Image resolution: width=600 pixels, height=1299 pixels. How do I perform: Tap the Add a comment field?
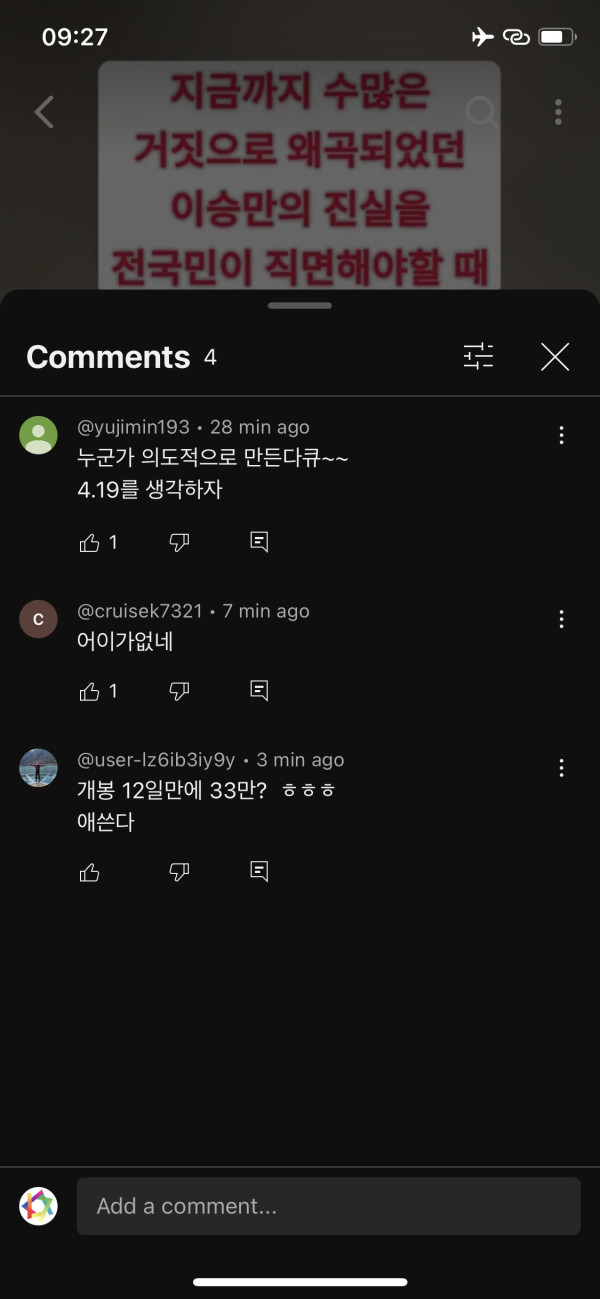328,1206
